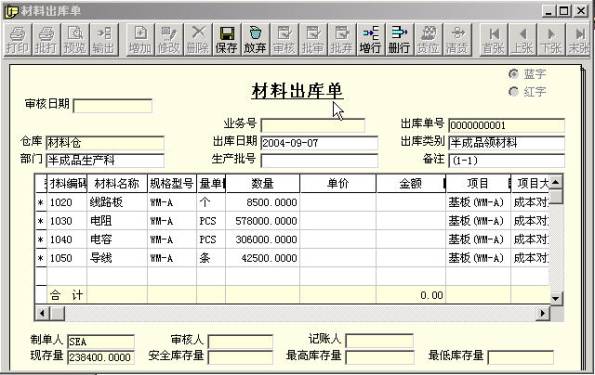Click the 保存 (Save) toolbar icon
595x375 pixels.
coord(227,39)
